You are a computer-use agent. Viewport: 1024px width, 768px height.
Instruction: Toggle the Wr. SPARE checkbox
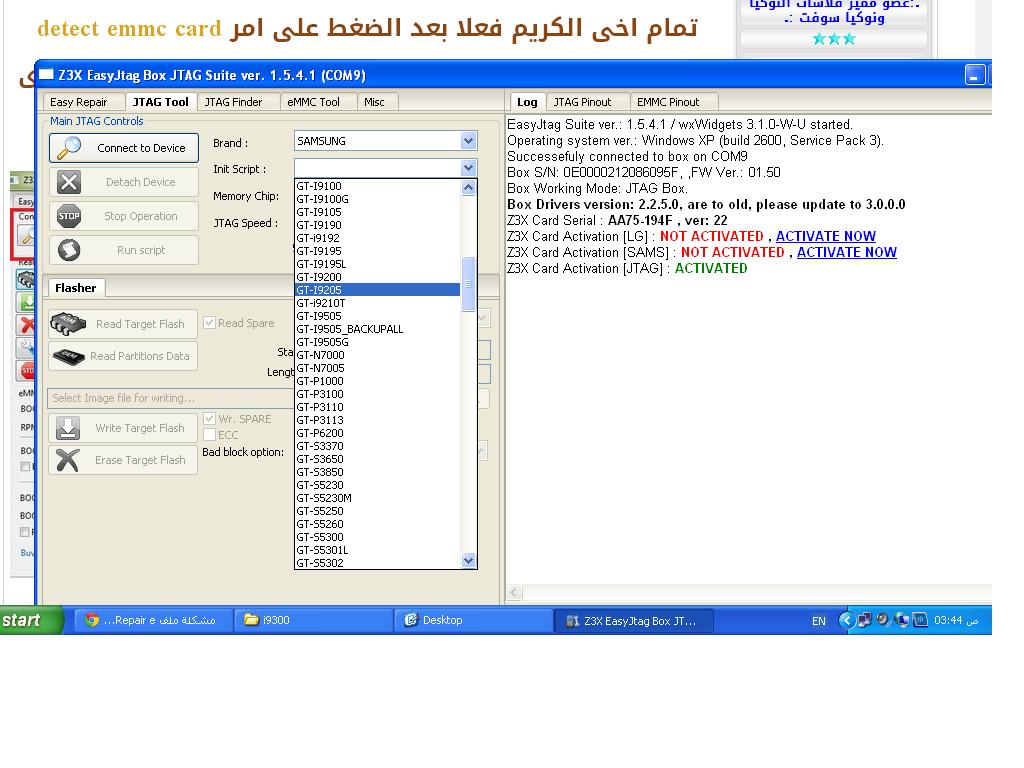pyautogui.click(x=210, y=419)
